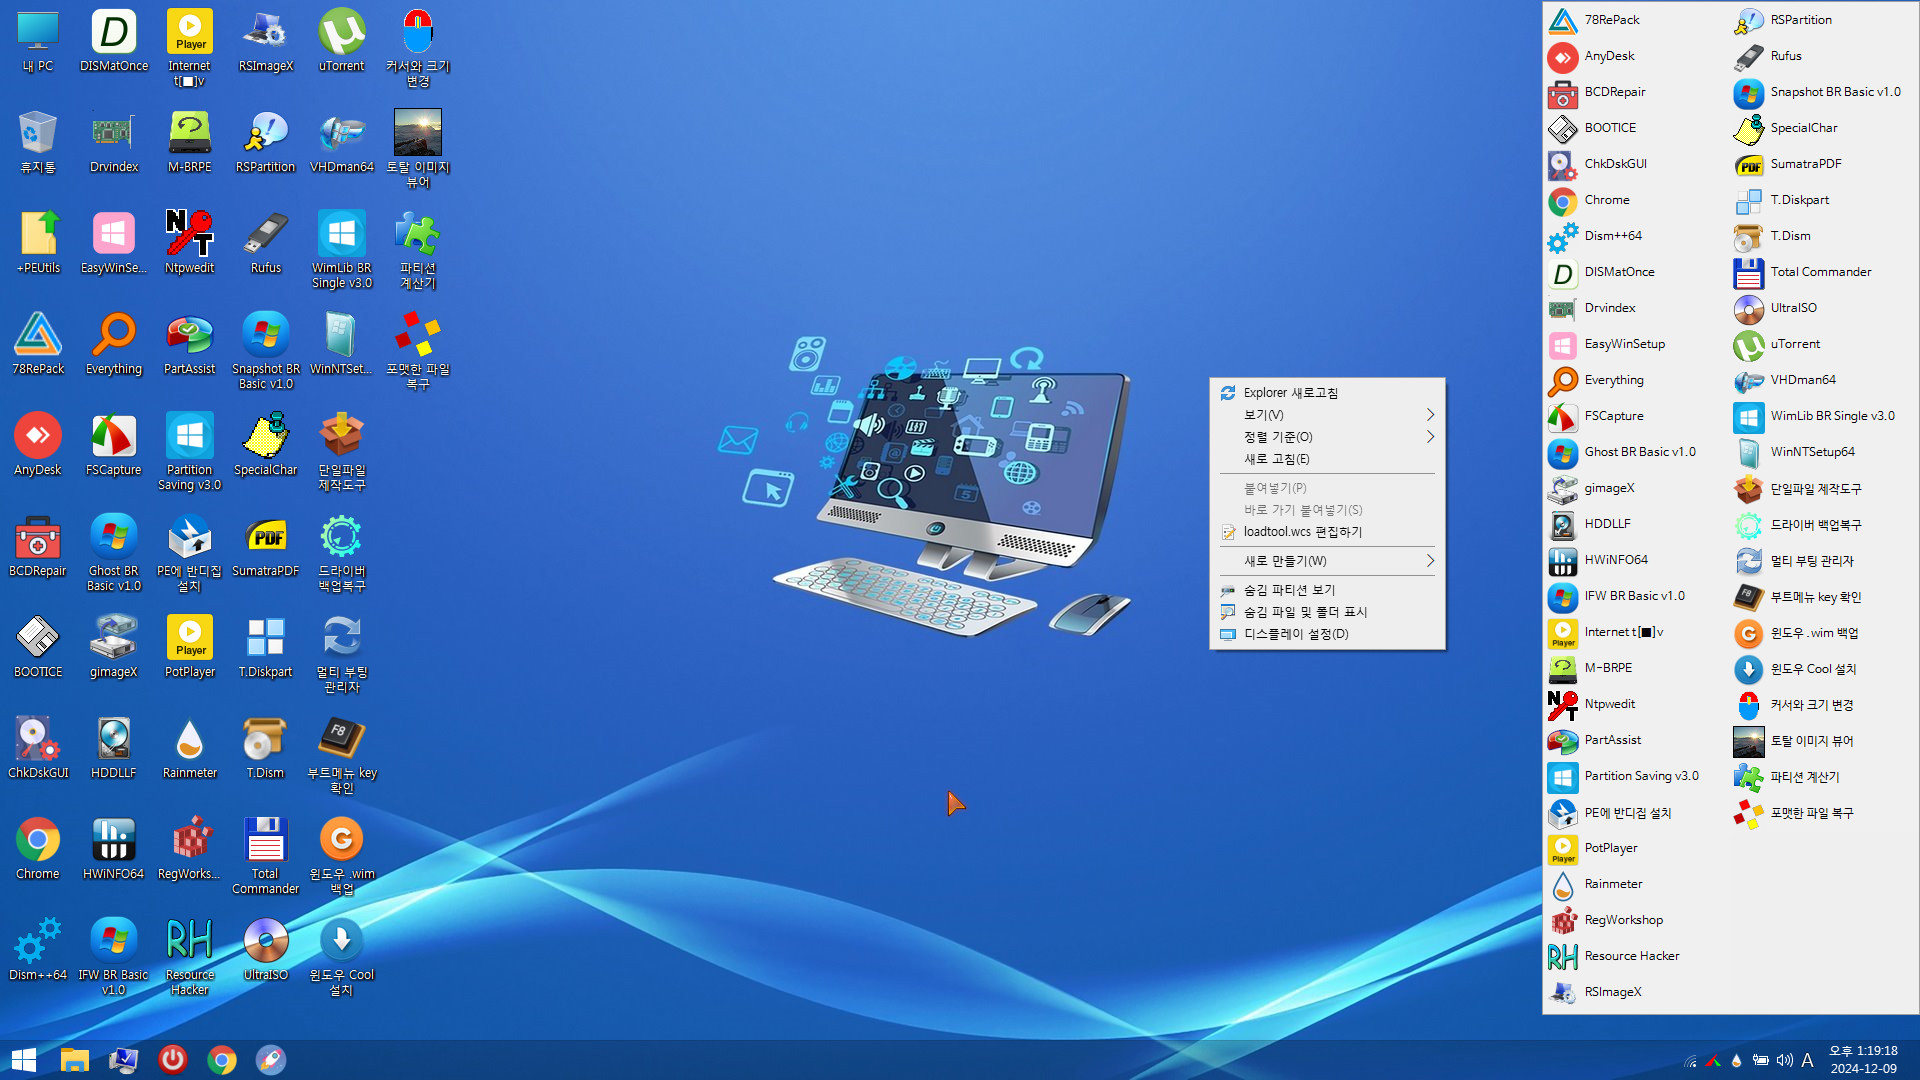Select the M-BRPE desktop icon
The height and width of the screenshot is (1080, 1920).
click(x=190, y=142)
